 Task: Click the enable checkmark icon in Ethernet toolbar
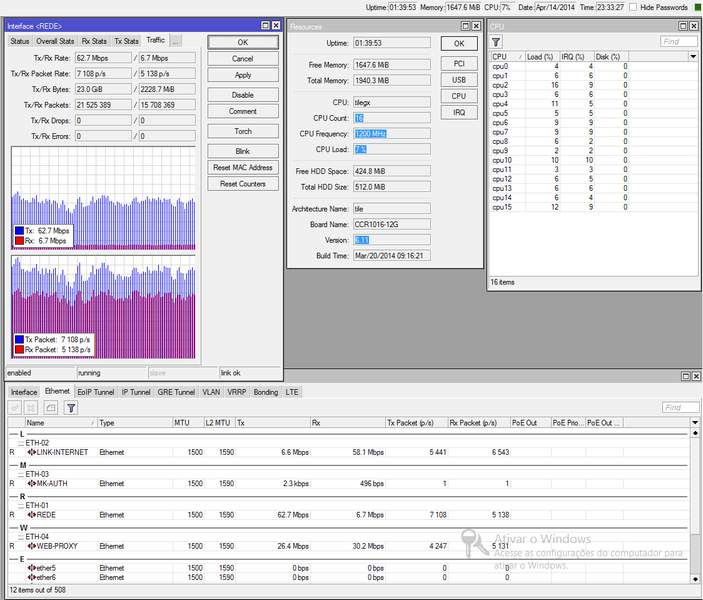pos(15,408)
